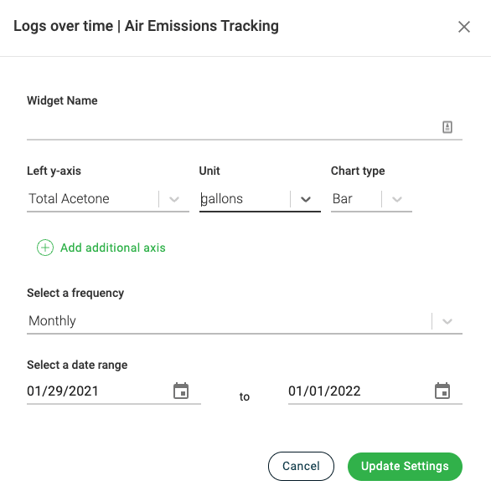Expand the Left y-axis chevron arrow
This screenshot has height=501, width=491.
click(174, 199)
